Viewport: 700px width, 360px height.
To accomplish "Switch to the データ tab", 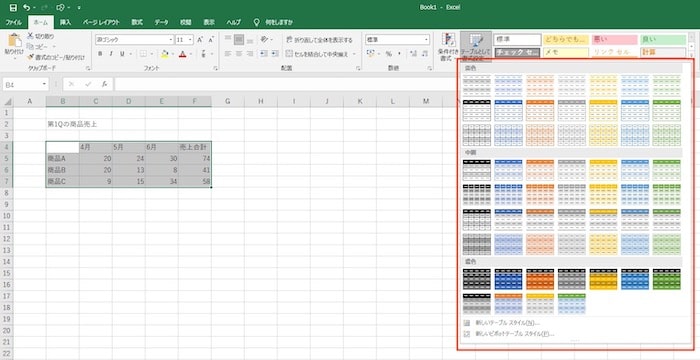I will [x=161, y=22].
